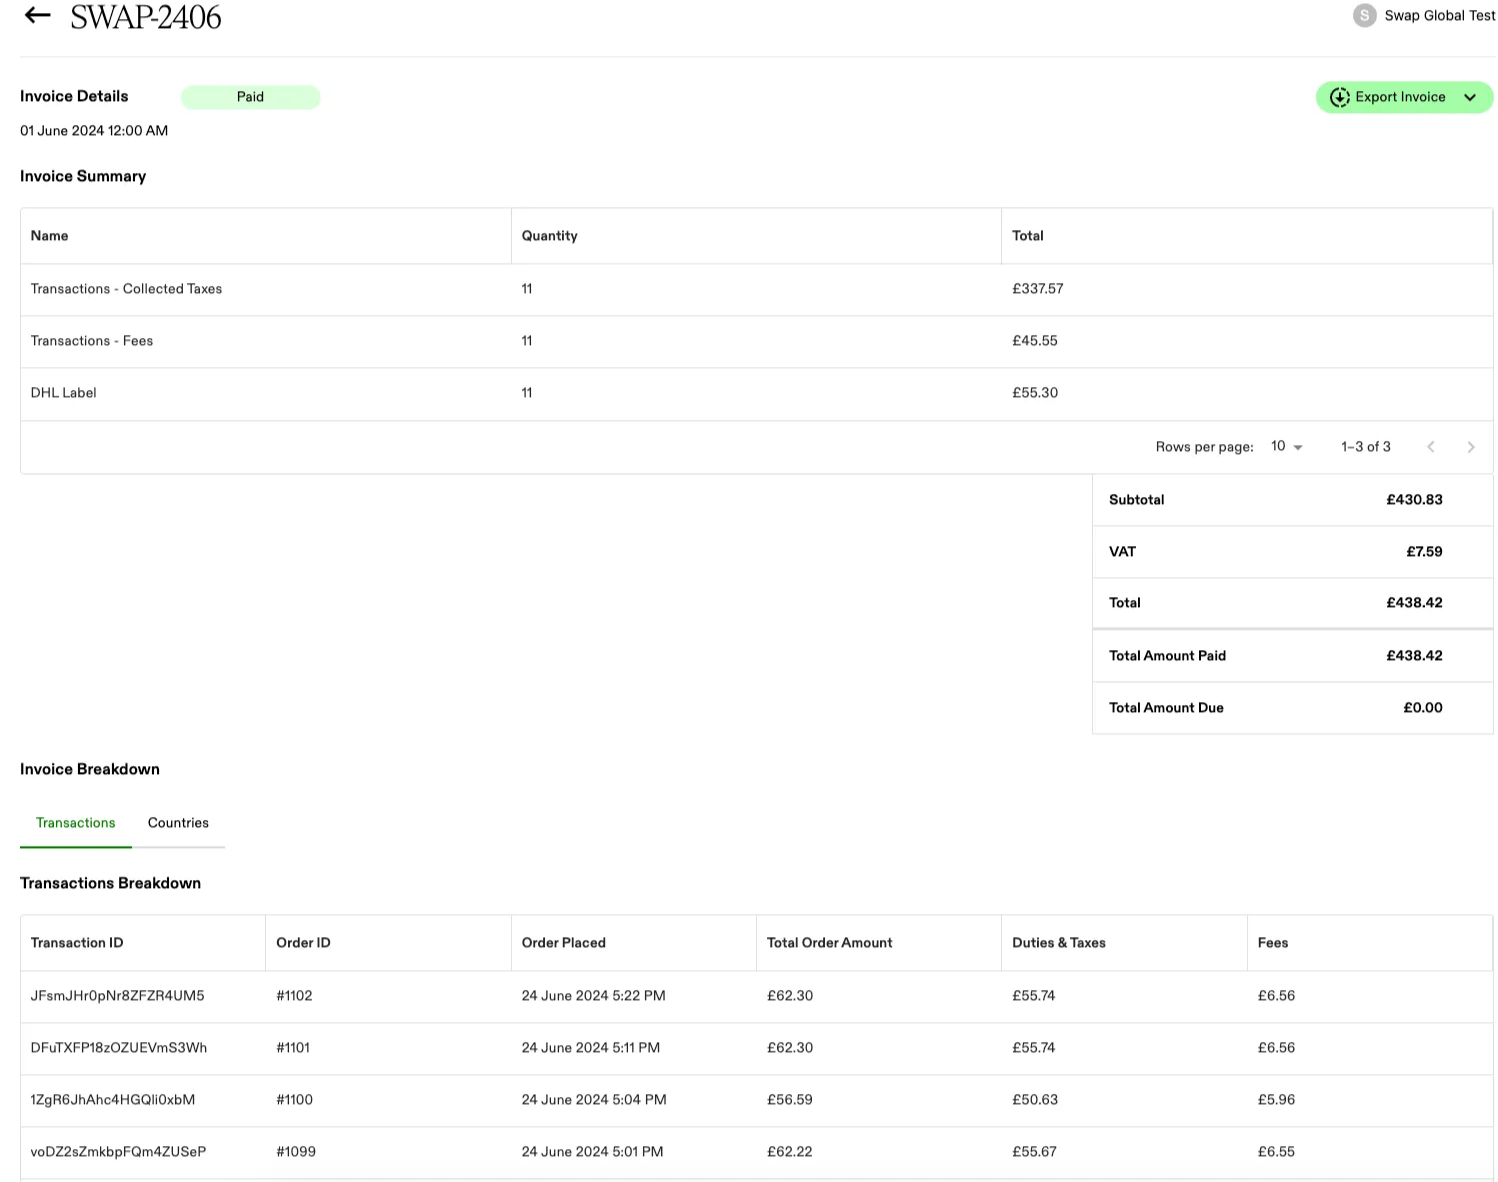Switch to the Countries tab

[x=178, y=823]
